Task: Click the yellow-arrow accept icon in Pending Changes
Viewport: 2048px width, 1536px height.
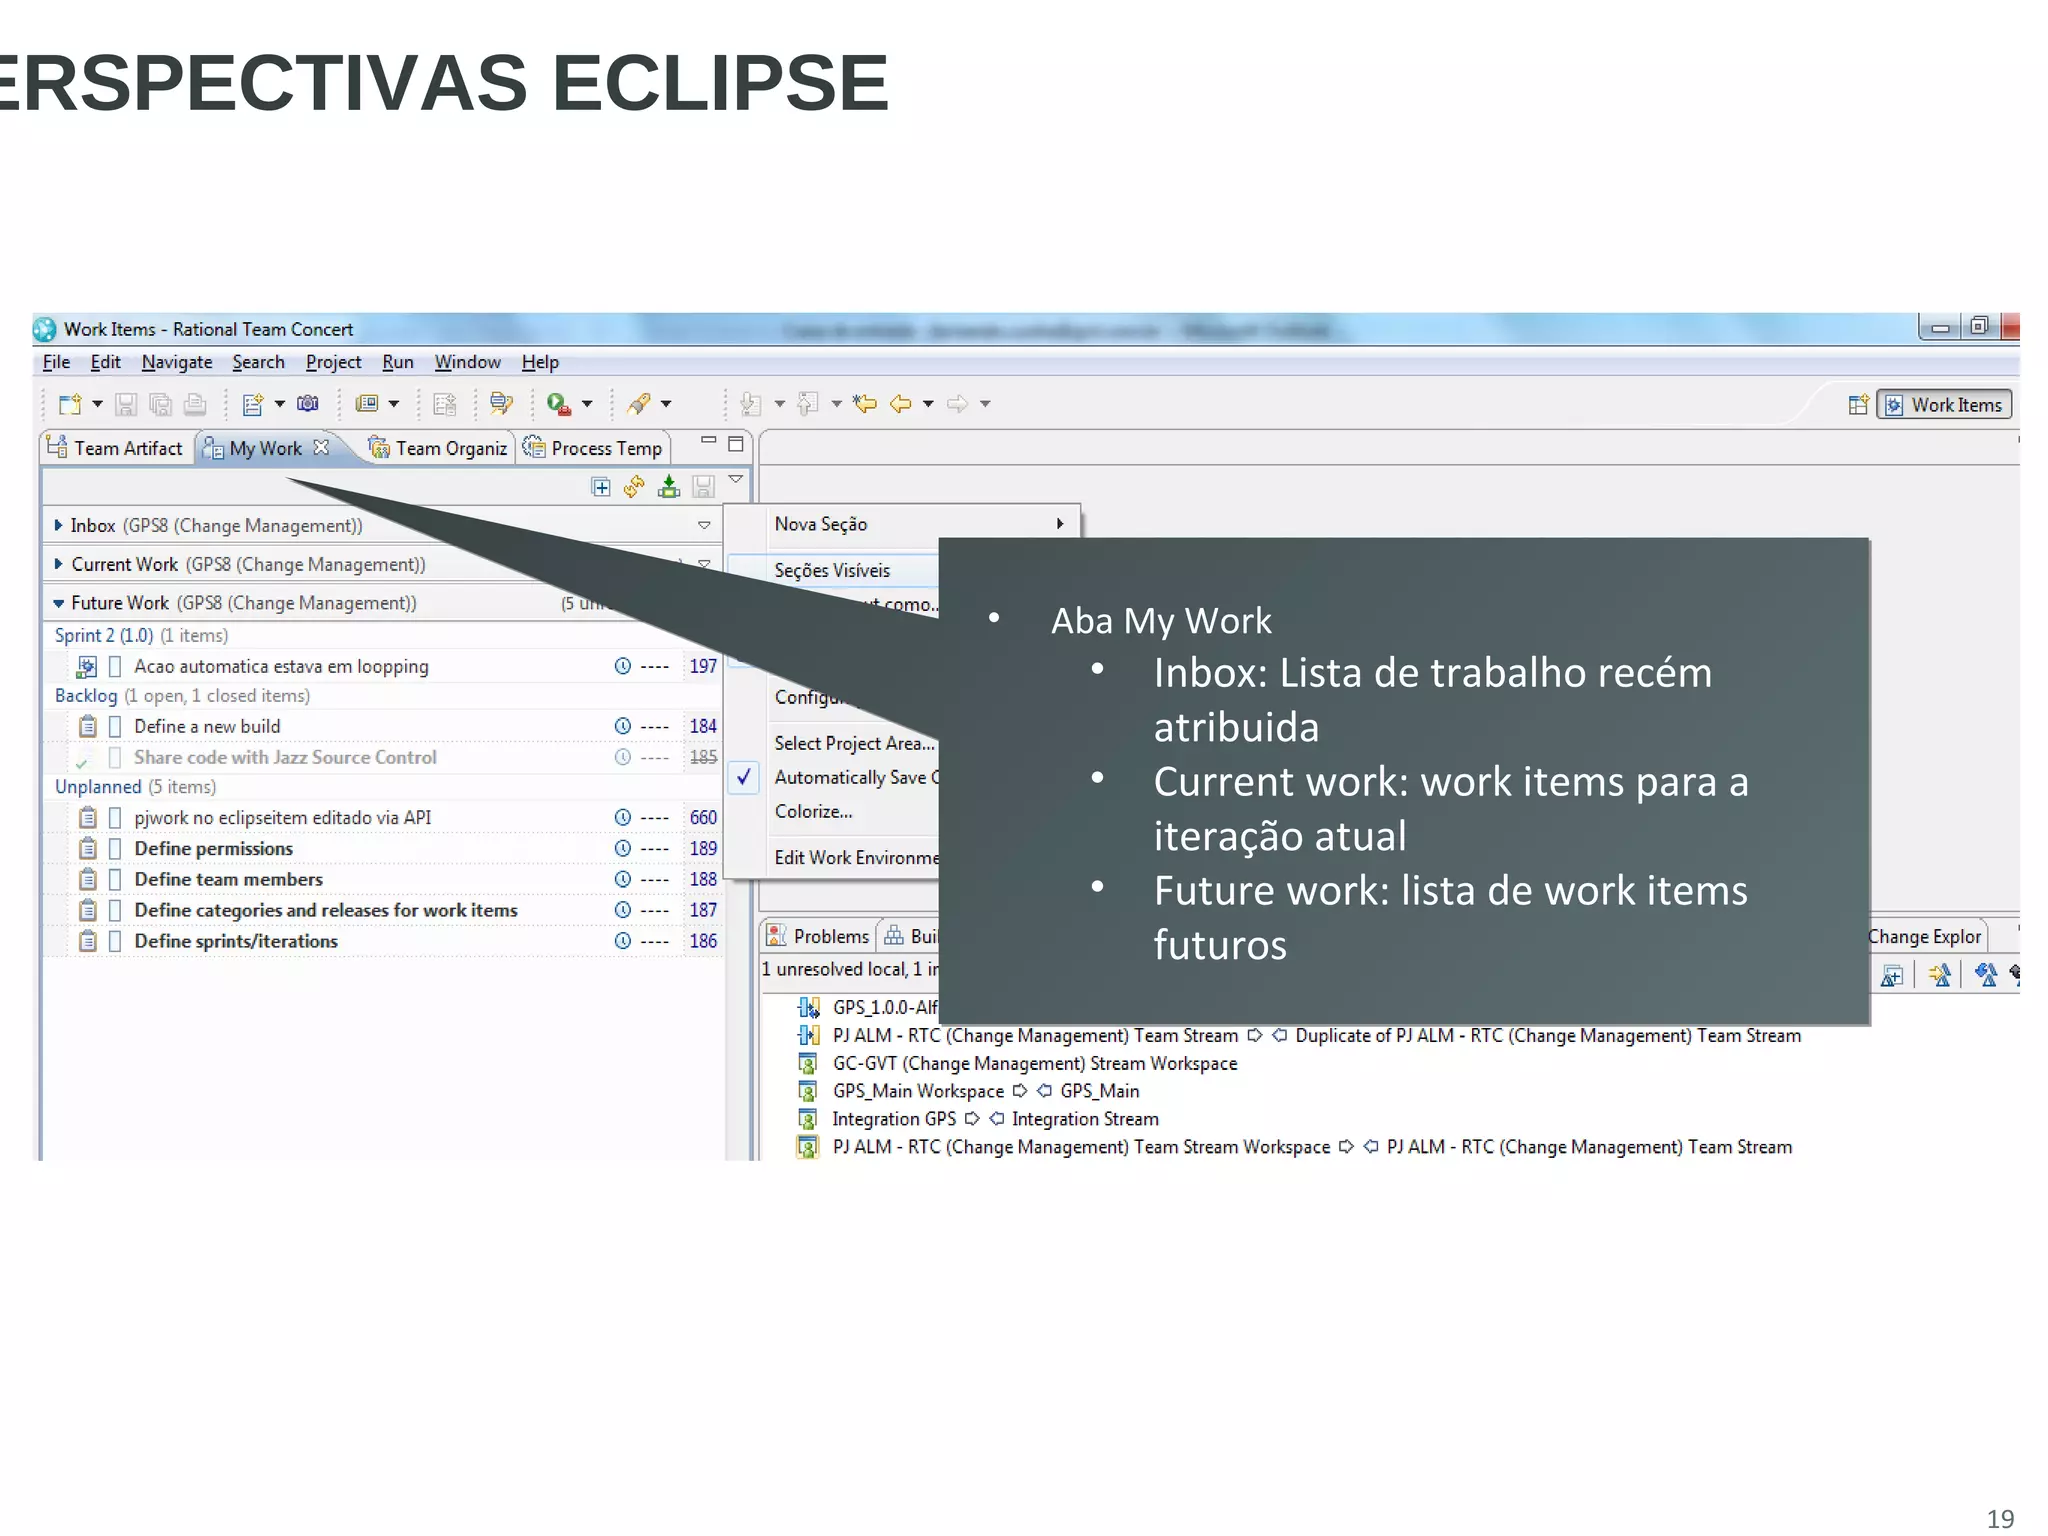Action: pyautogui.click(x=1939, y=975)
